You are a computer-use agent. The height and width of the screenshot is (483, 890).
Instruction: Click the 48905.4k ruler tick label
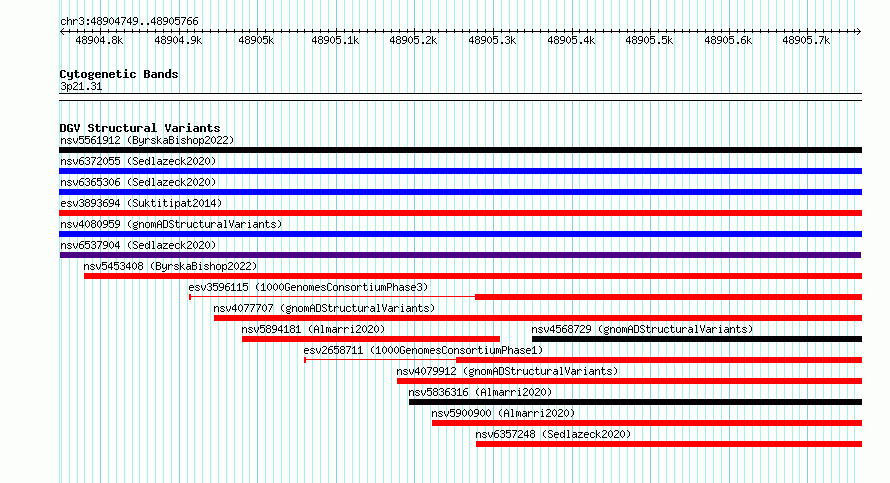(x=571, y=41)
